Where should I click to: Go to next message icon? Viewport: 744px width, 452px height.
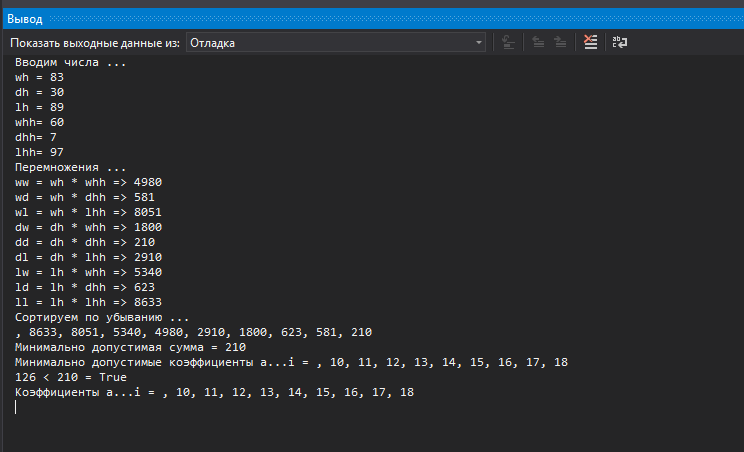[560, 42]
